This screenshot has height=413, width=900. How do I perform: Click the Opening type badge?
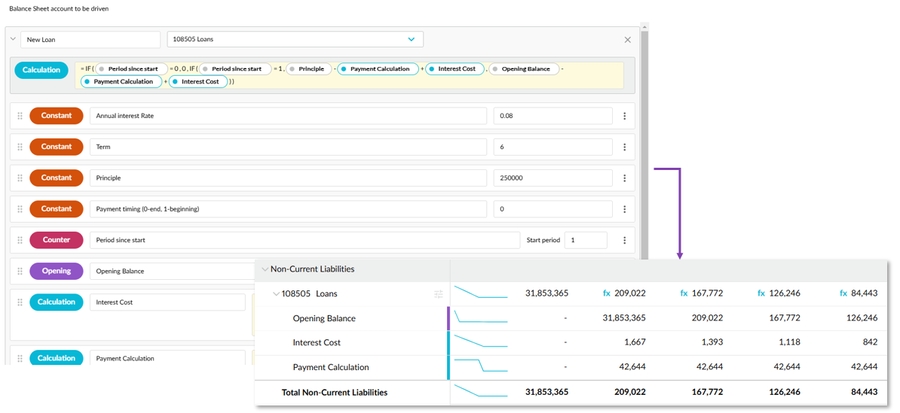[x=56, y=271]
